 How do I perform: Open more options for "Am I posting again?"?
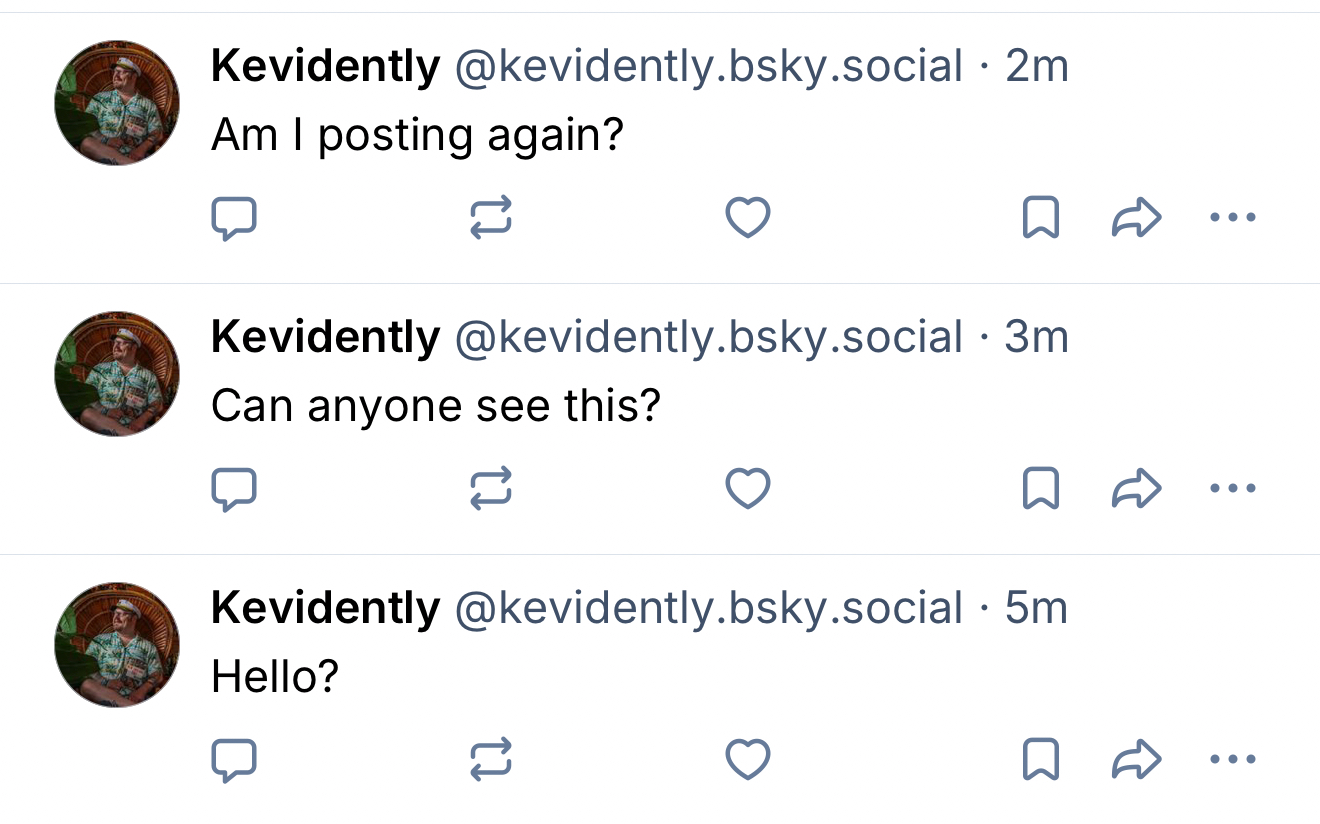(x=1232, y=217)
